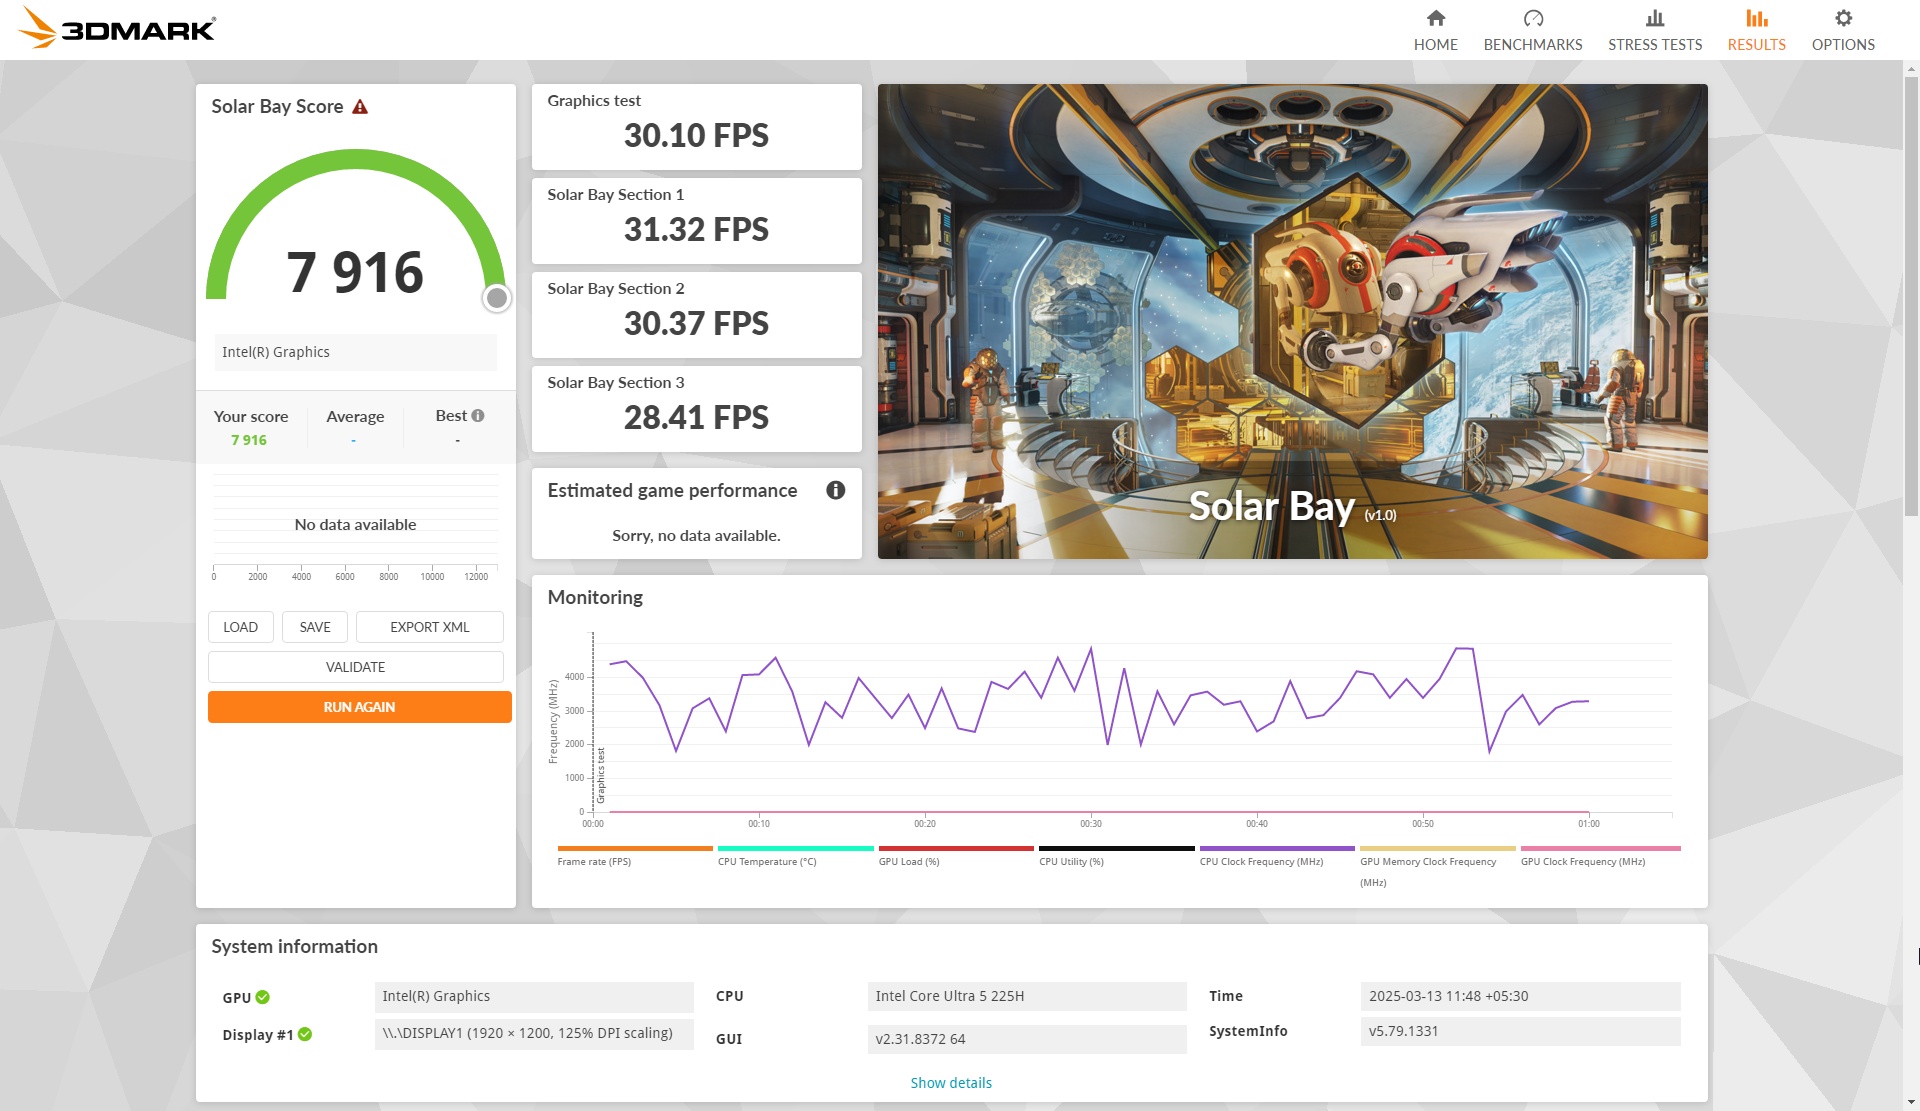Click the info icon next to Best
1920x1111 pixels.
click(x=478, y=416)
